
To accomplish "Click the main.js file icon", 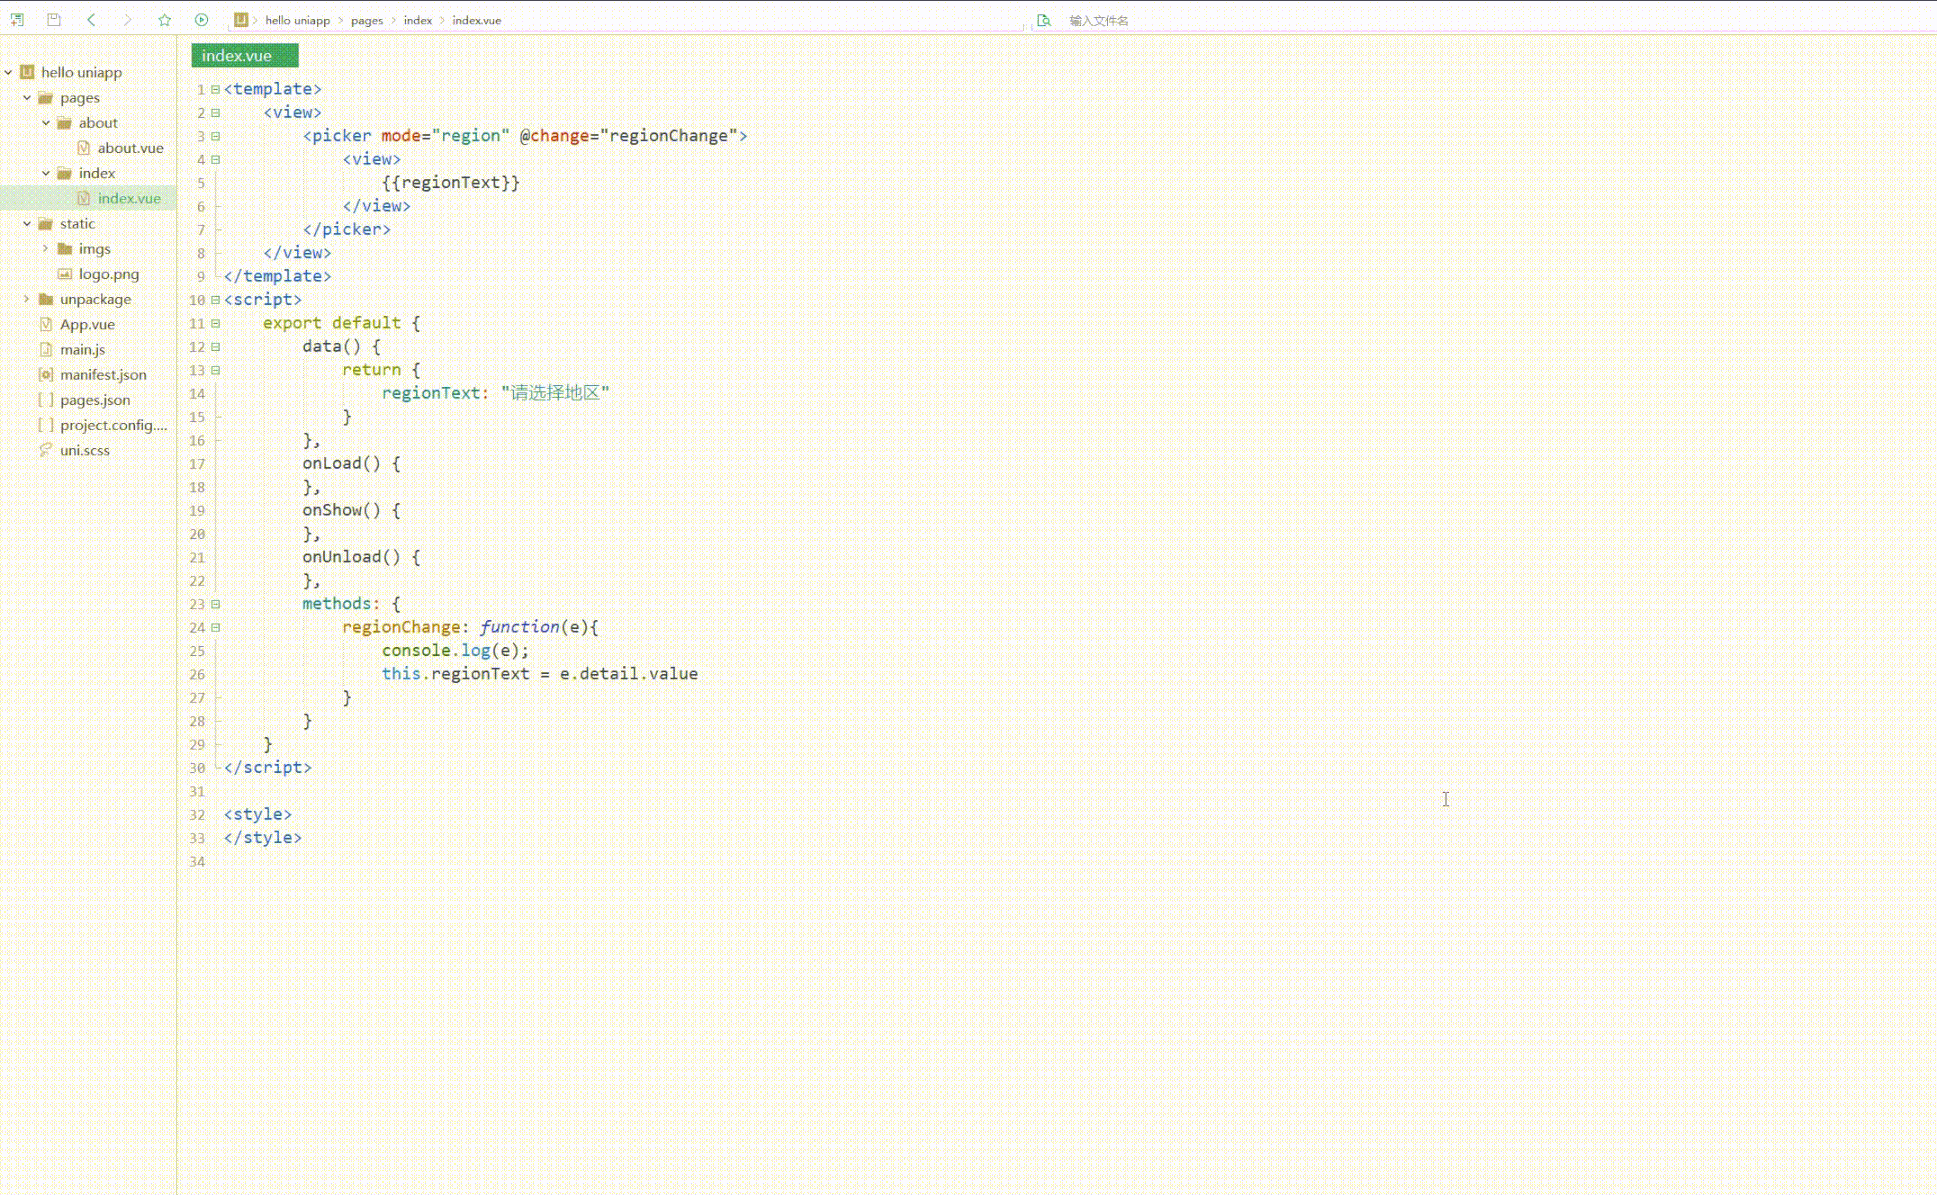I will click(x=46, y=350).
